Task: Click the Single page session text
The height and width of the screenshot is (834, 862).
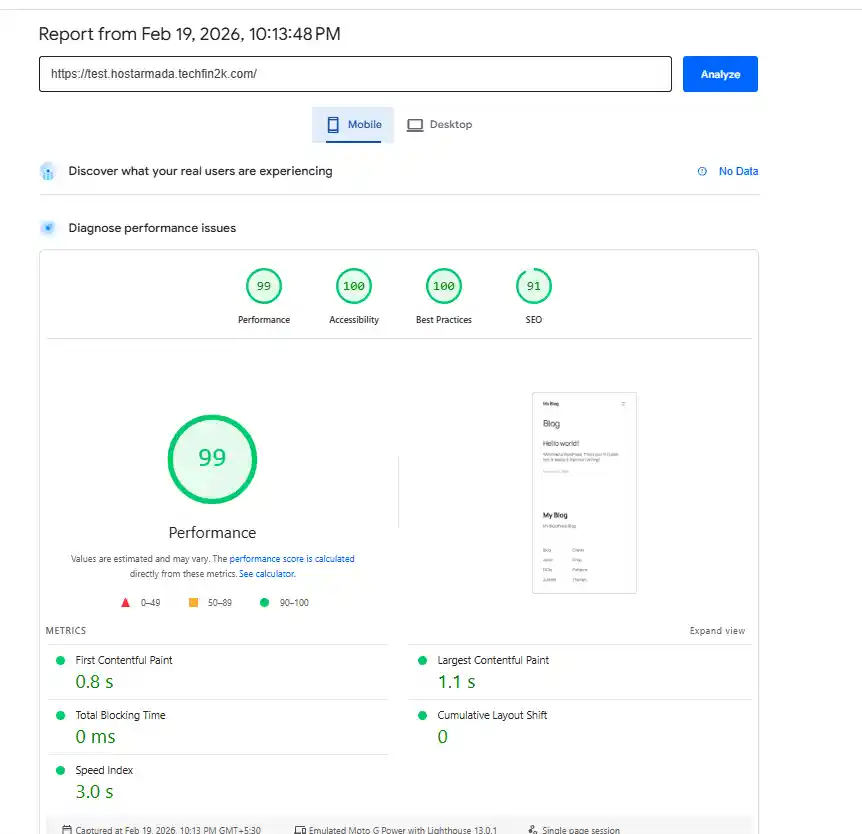Action: coord(581,830)
